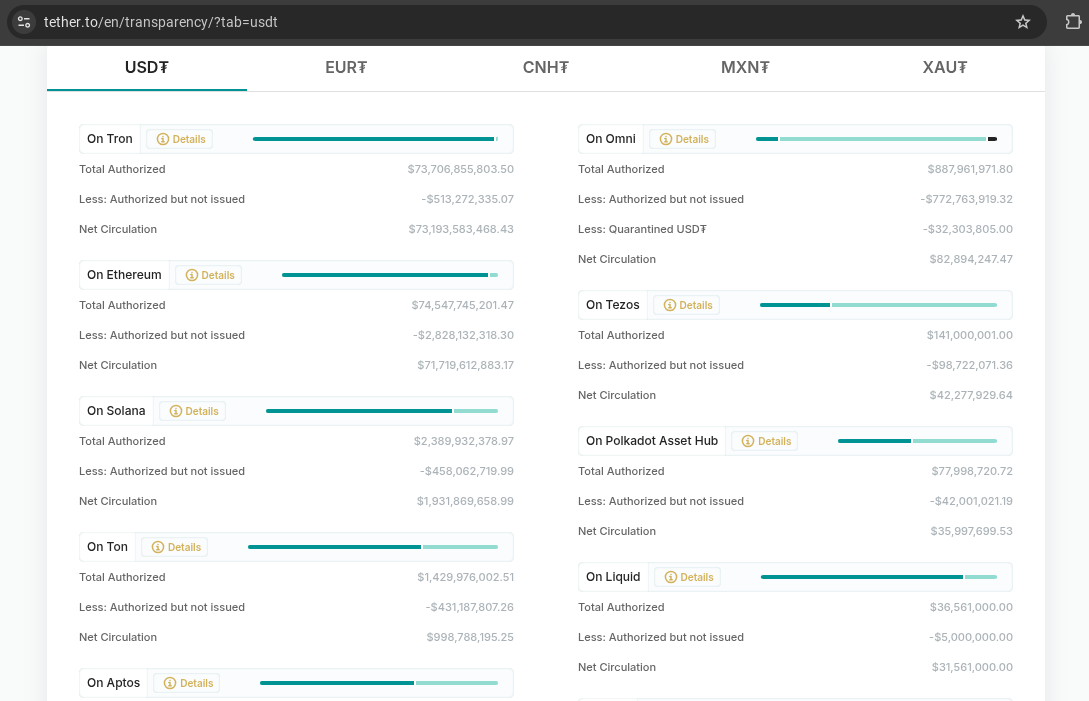
Task: Select Ethereum net circulation $71,719,612,883.17
Action: pos(465,365)
